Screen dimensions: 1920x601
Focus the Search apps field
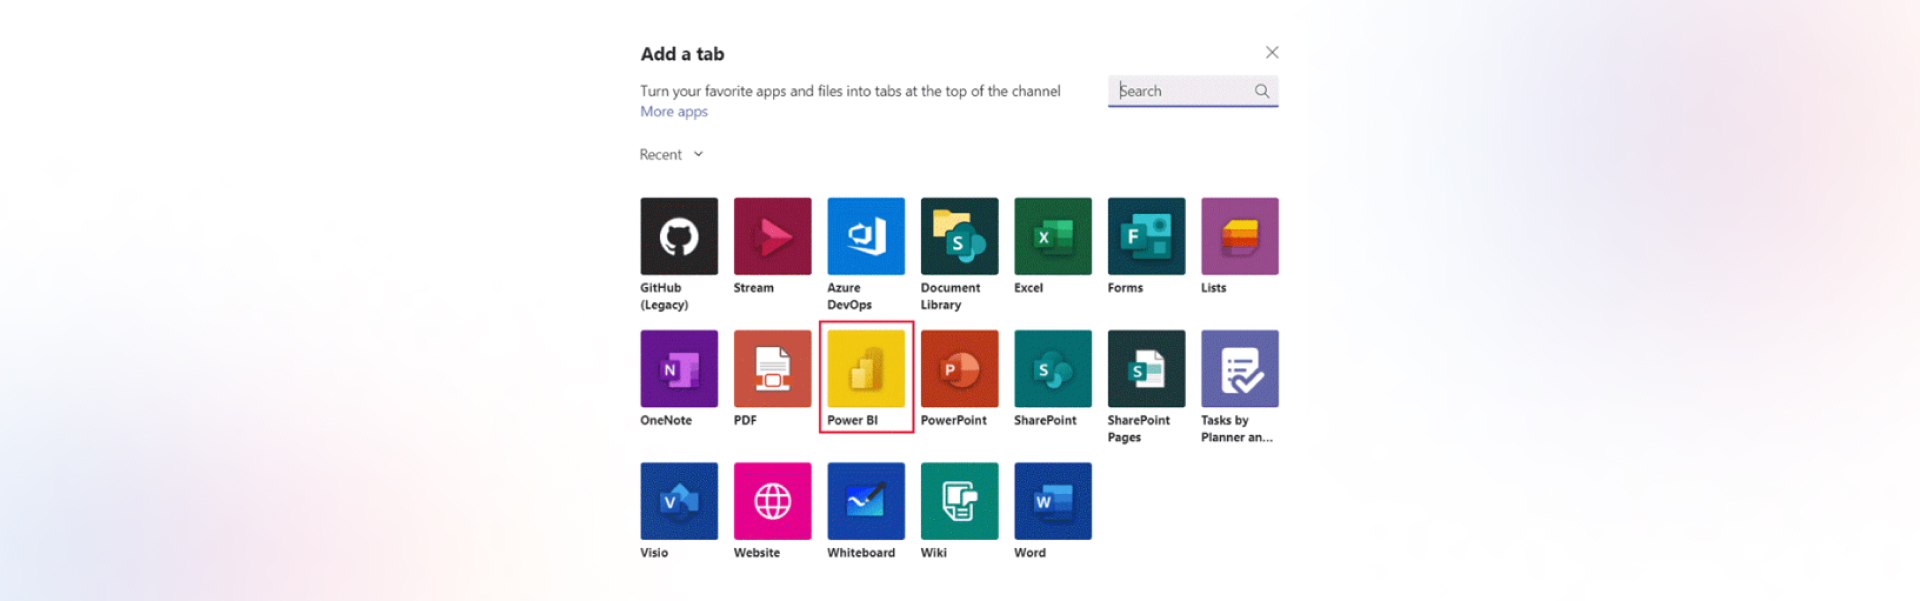1193,91
